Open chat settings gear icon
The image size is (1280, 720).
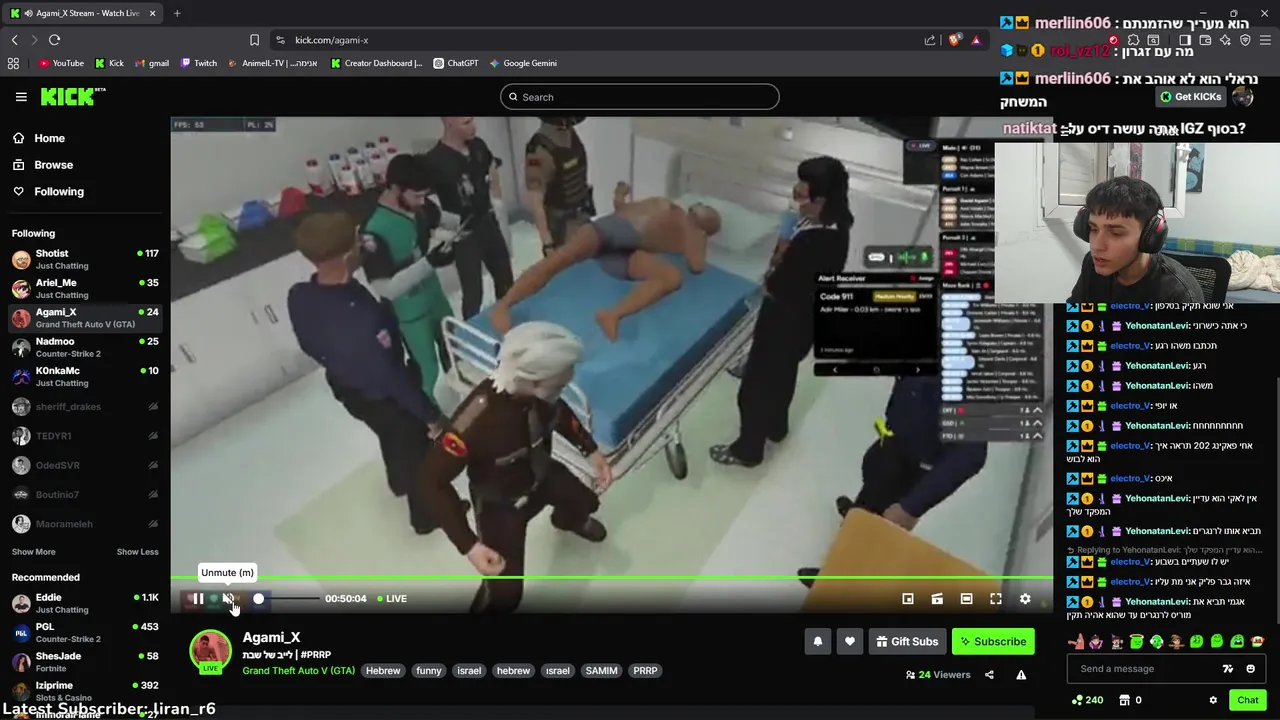pos(1213,700)
